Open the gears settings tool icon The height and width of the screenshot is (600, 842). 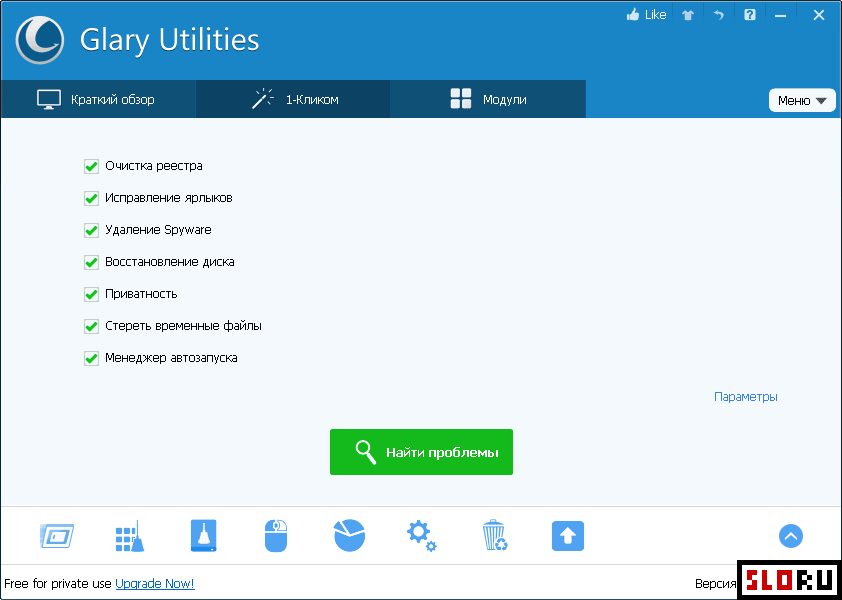pos(422,537)
